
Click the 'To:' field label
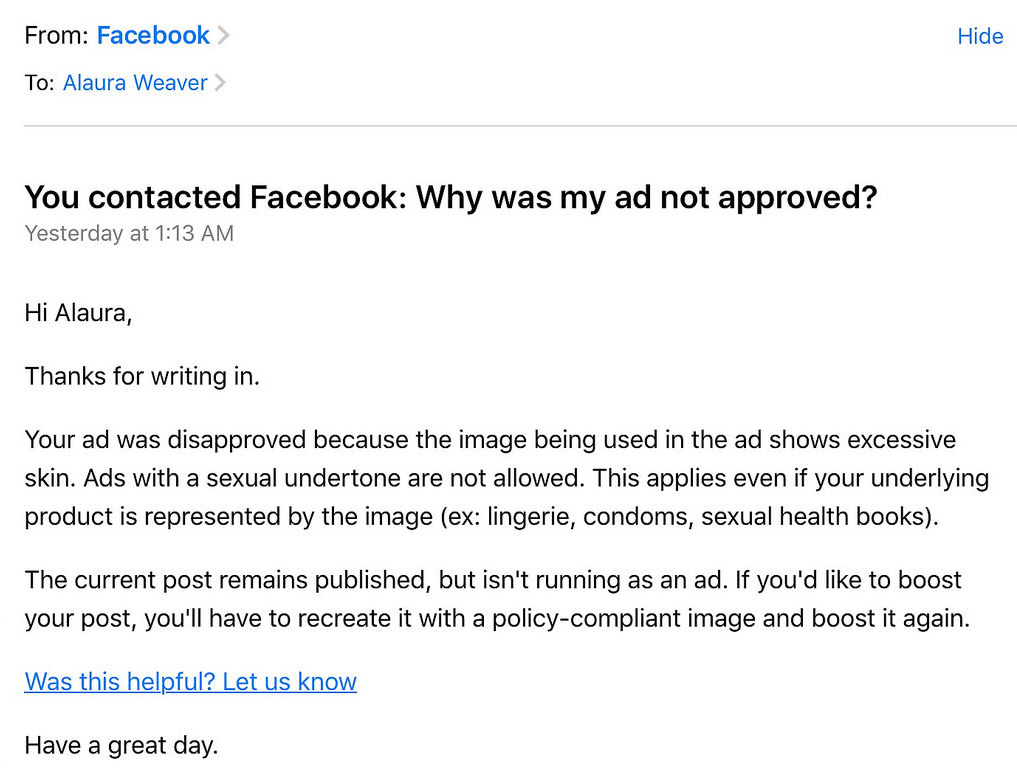[40, 83]
